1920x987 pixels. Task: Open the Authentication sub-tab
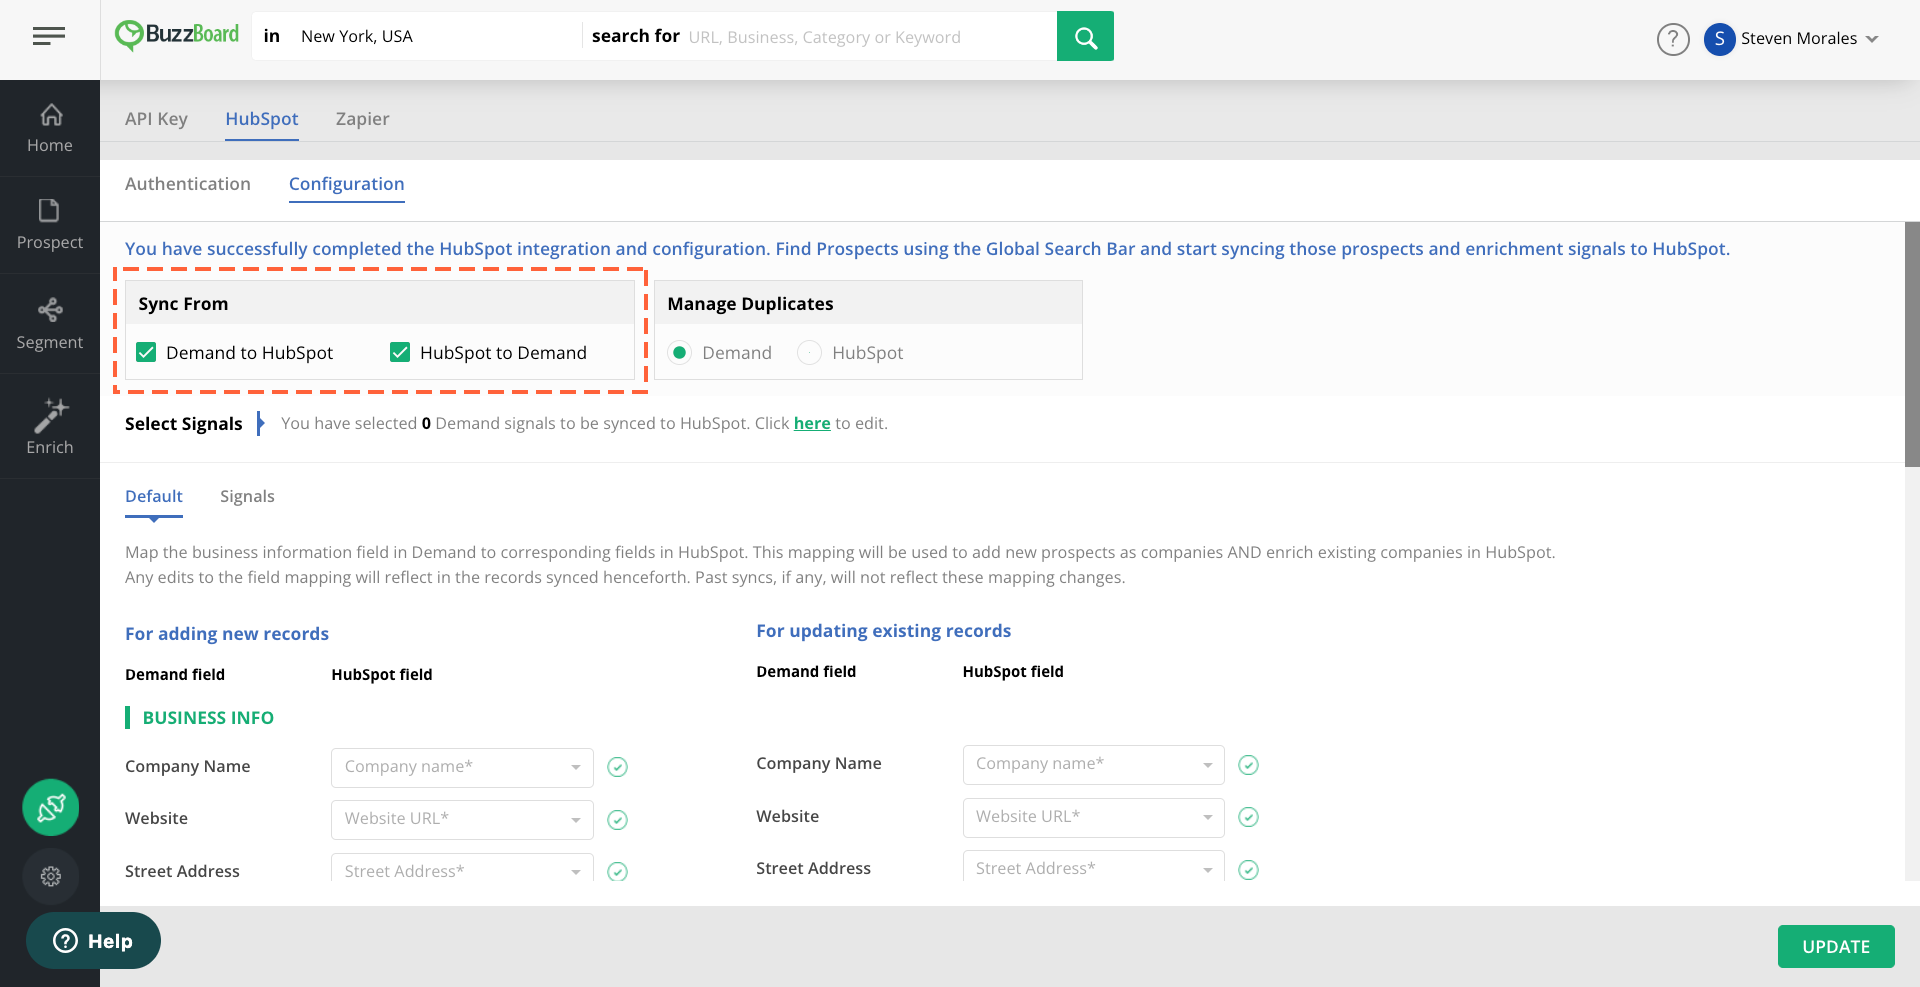coord(188,184)
